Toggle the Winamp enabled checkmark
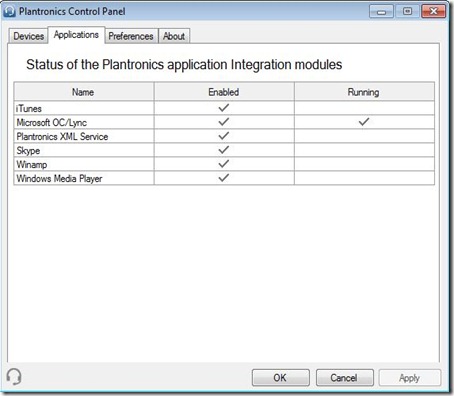Screen dimensions: 454x396 pos(224,164)
